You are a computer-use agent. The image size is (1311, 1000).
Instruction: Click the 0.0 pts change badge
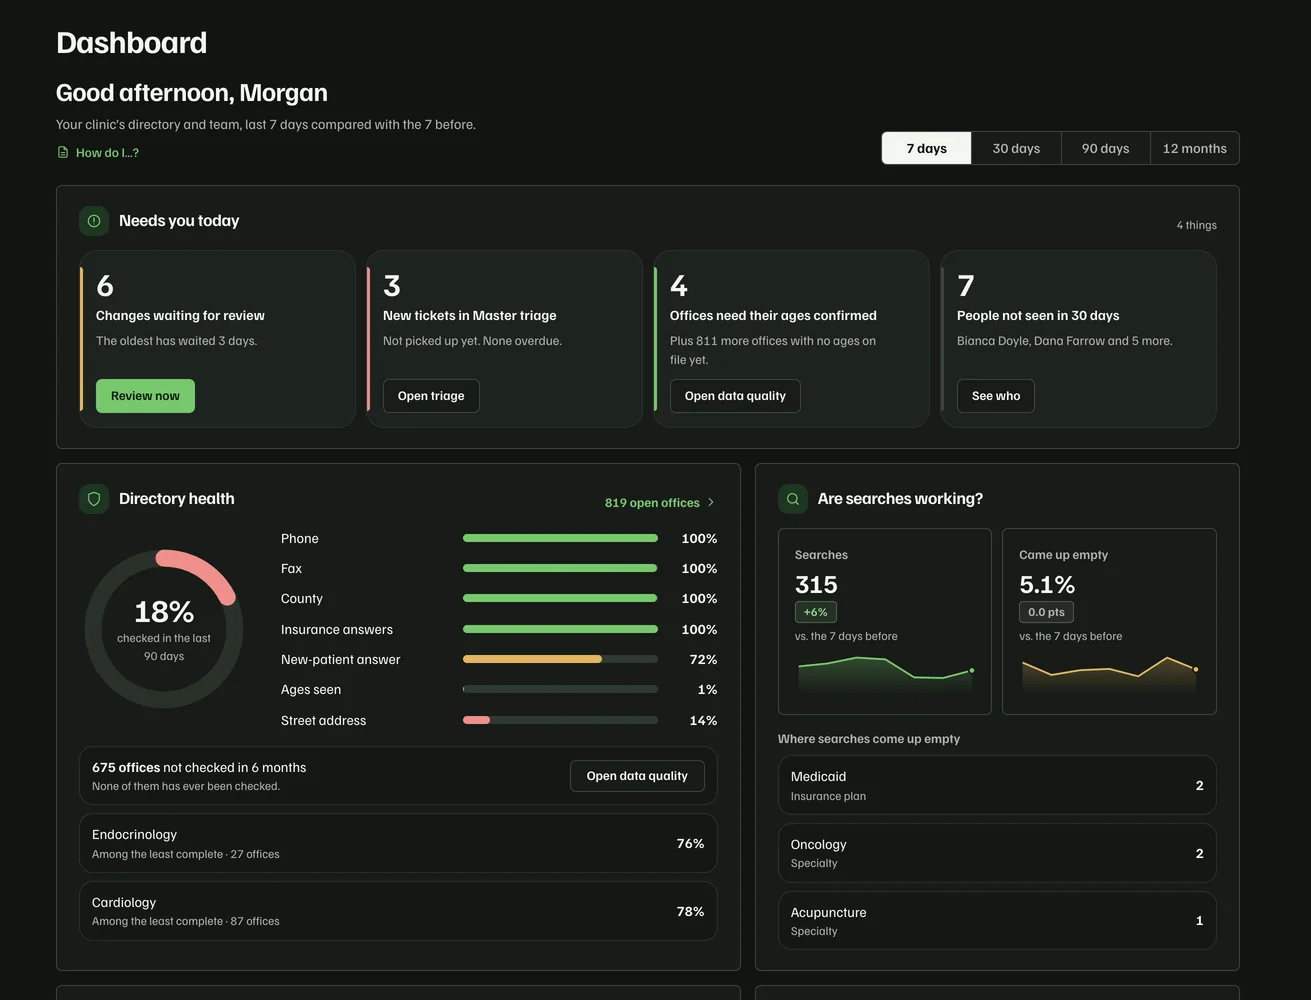tap(1046, 612)
